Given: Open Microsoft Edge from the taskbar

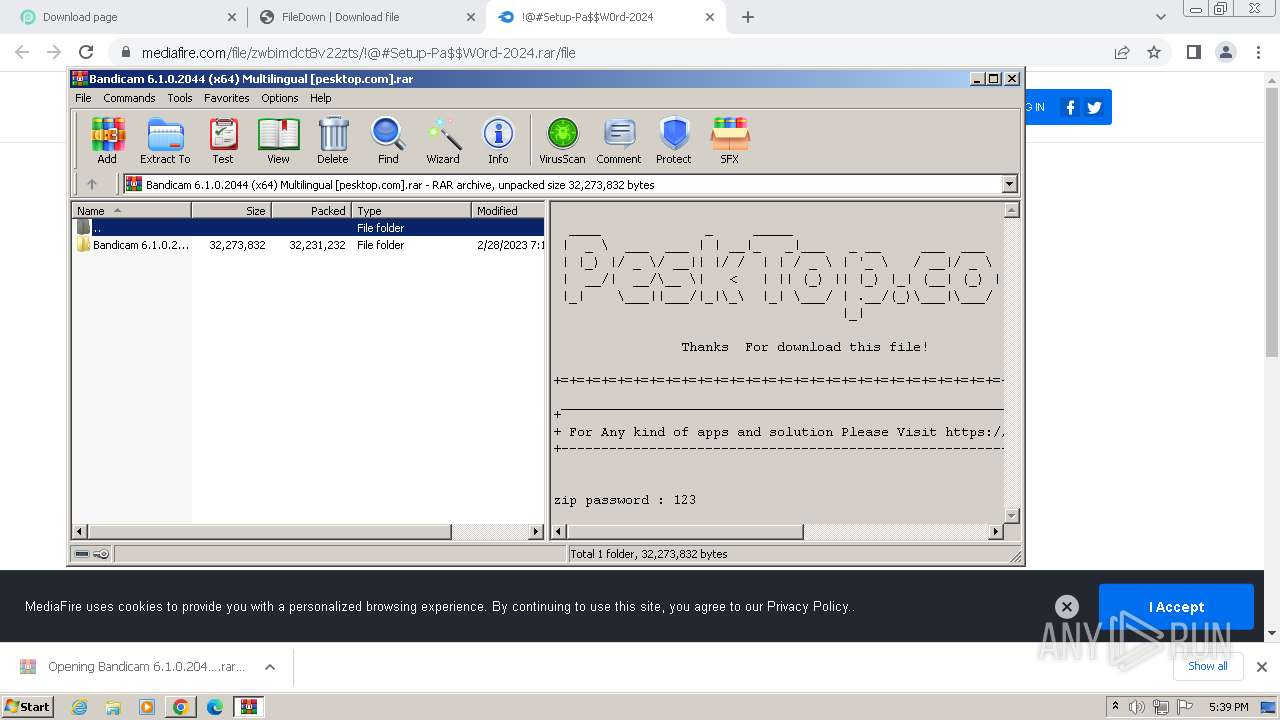Looking at the screenshot, I should [x=214, y=706].
